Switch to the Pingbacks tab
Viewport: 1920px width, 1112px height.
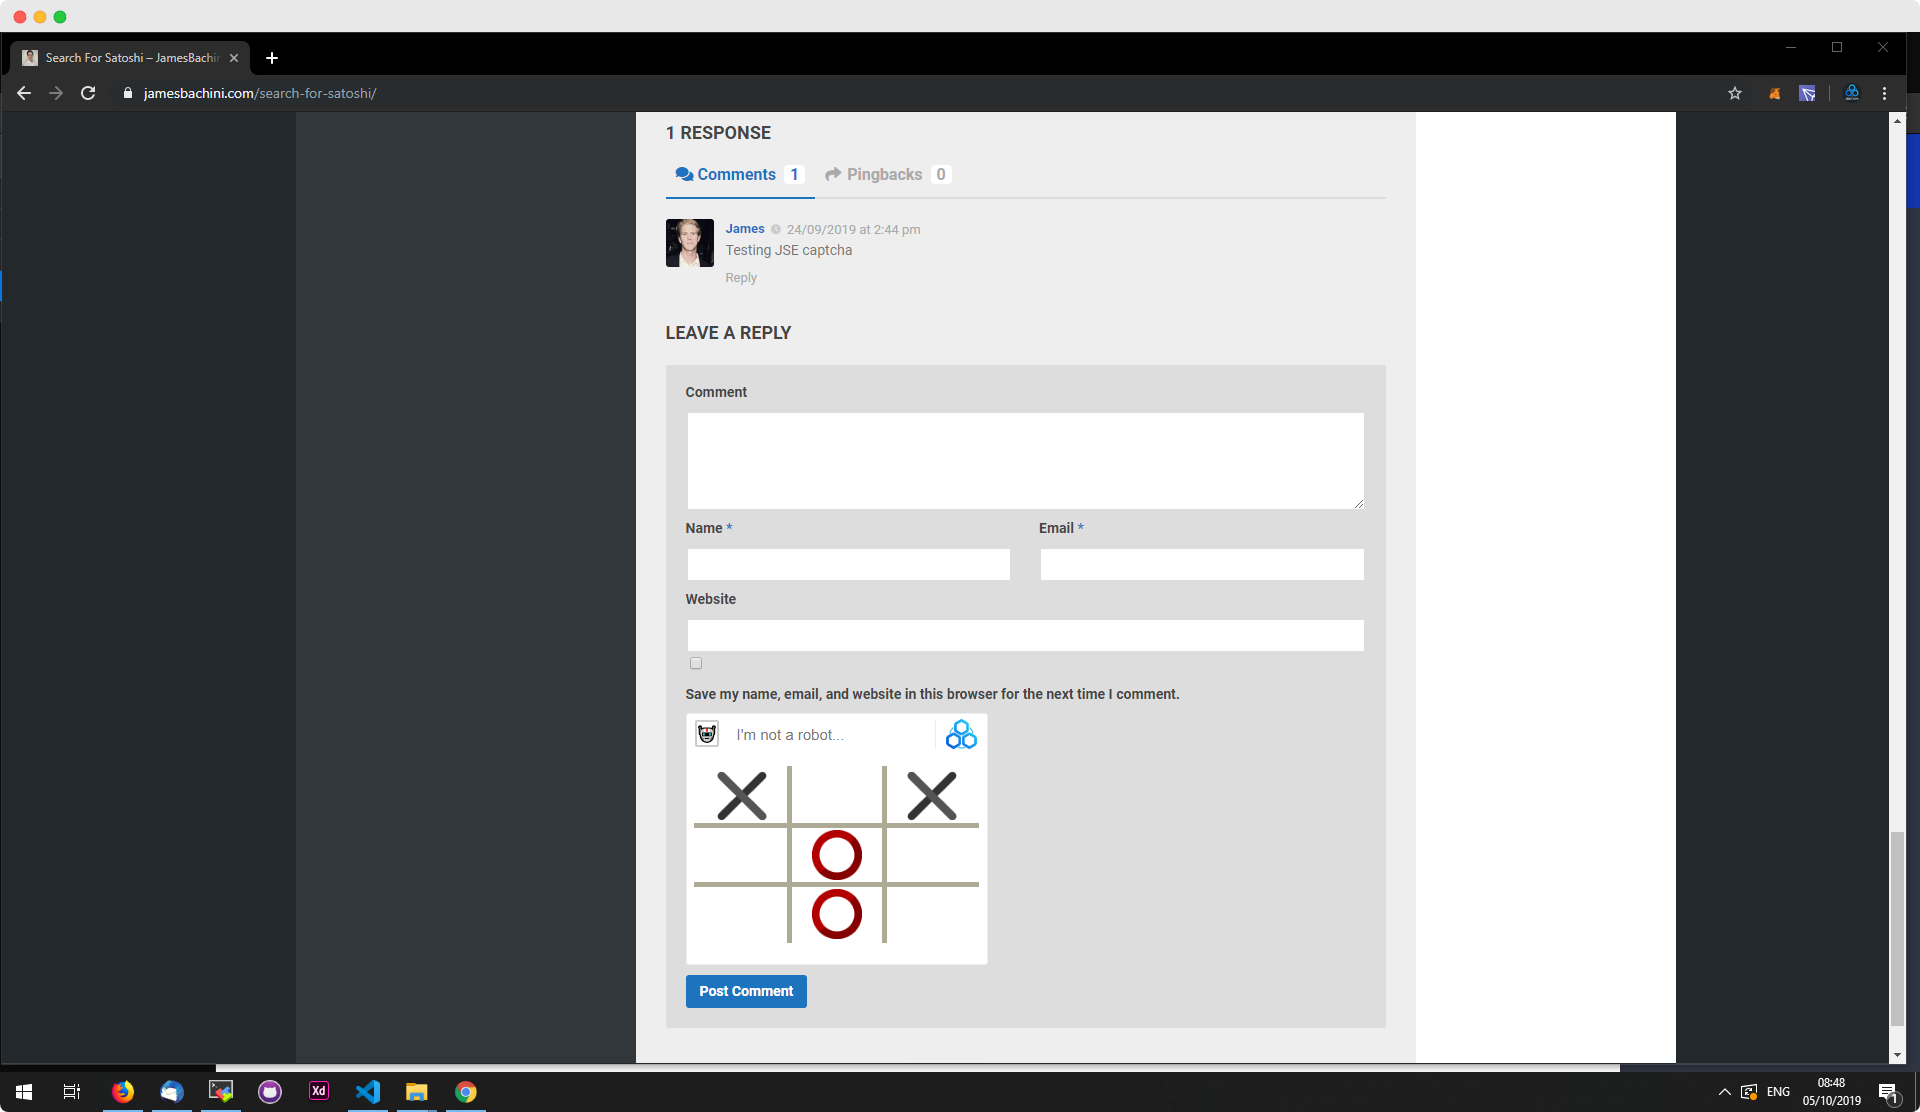pyautogui.click(x=887, y=174)
